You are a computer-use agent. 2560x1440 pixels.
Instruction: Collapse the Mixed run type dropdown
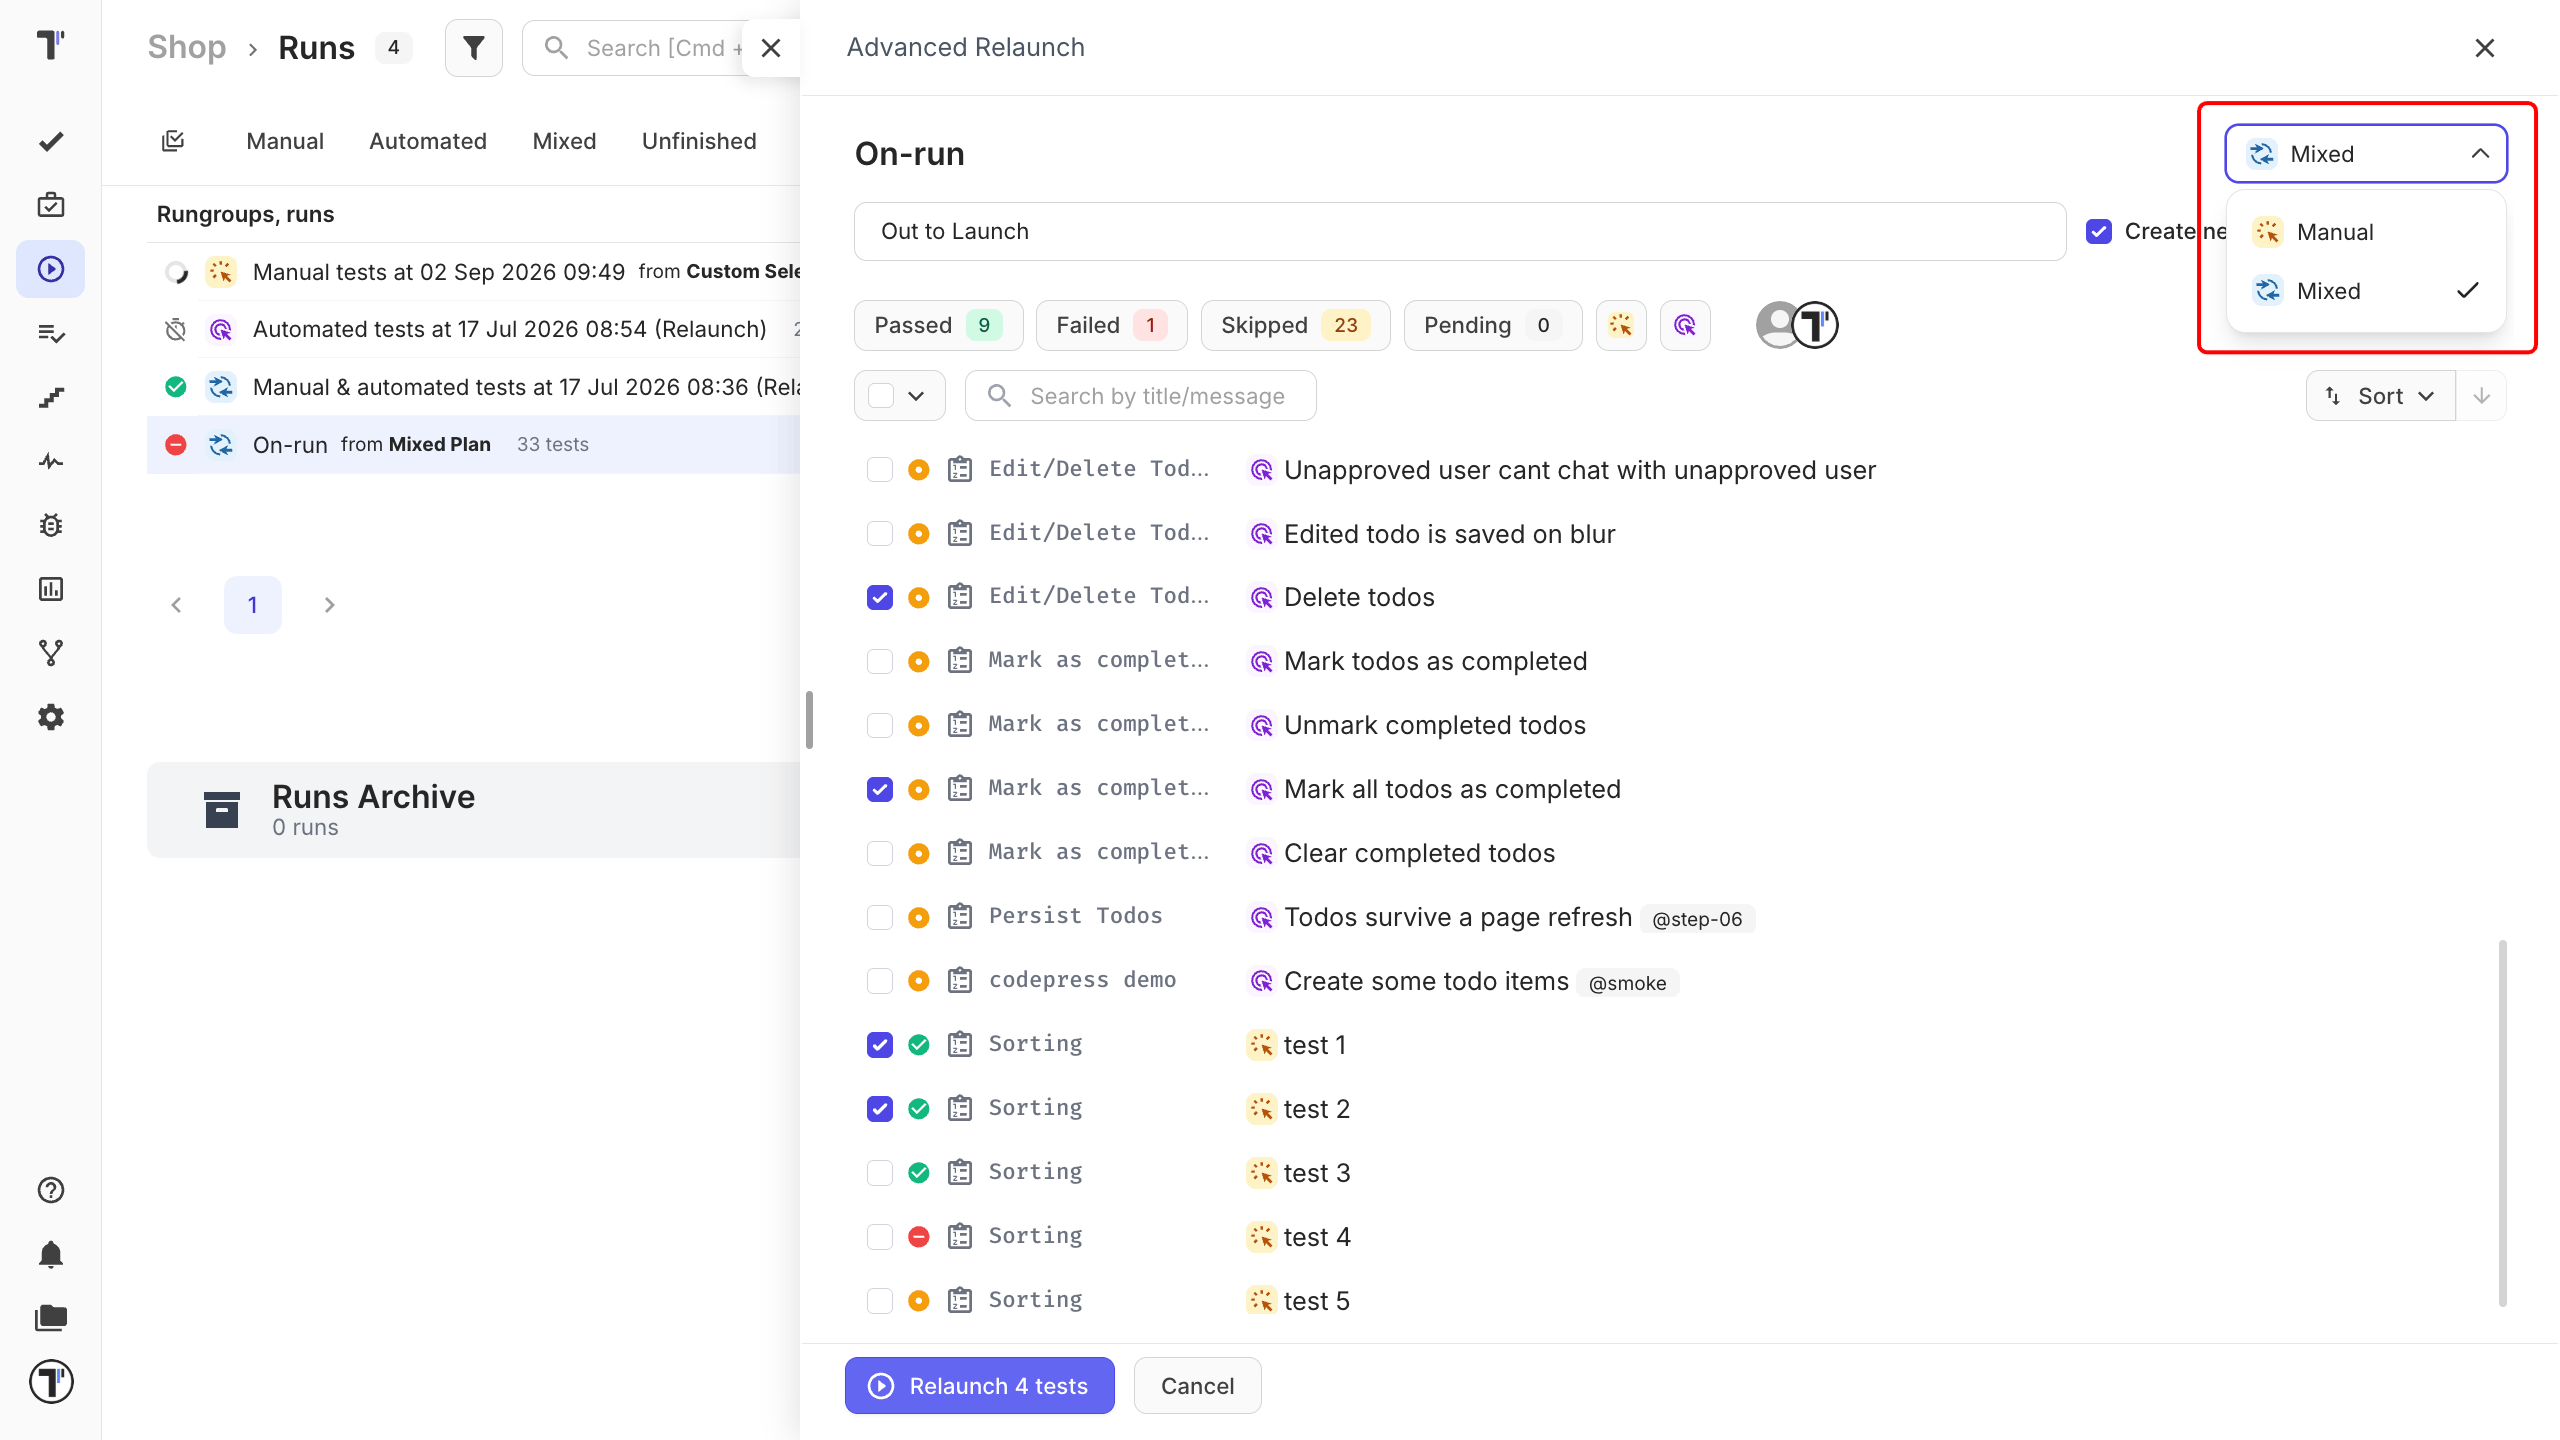point(2366,154)
